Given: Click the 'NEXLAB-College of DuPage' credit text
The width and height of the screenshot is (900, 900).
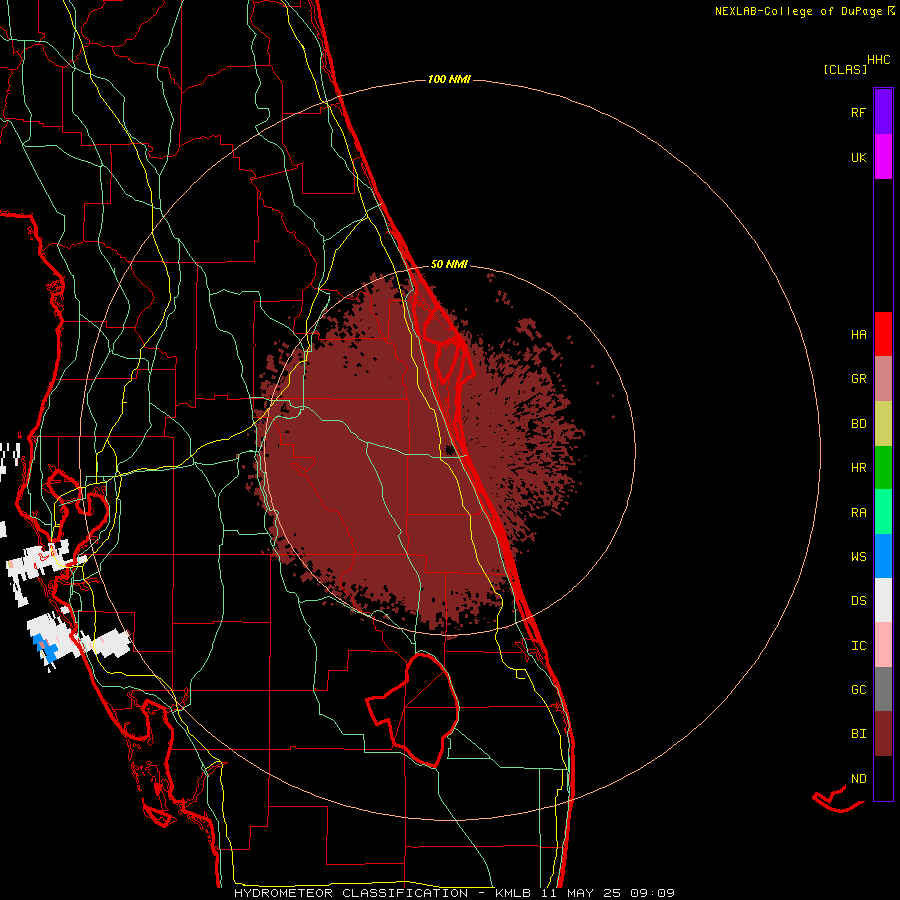Looking at the screenshot, I should 798,11.
